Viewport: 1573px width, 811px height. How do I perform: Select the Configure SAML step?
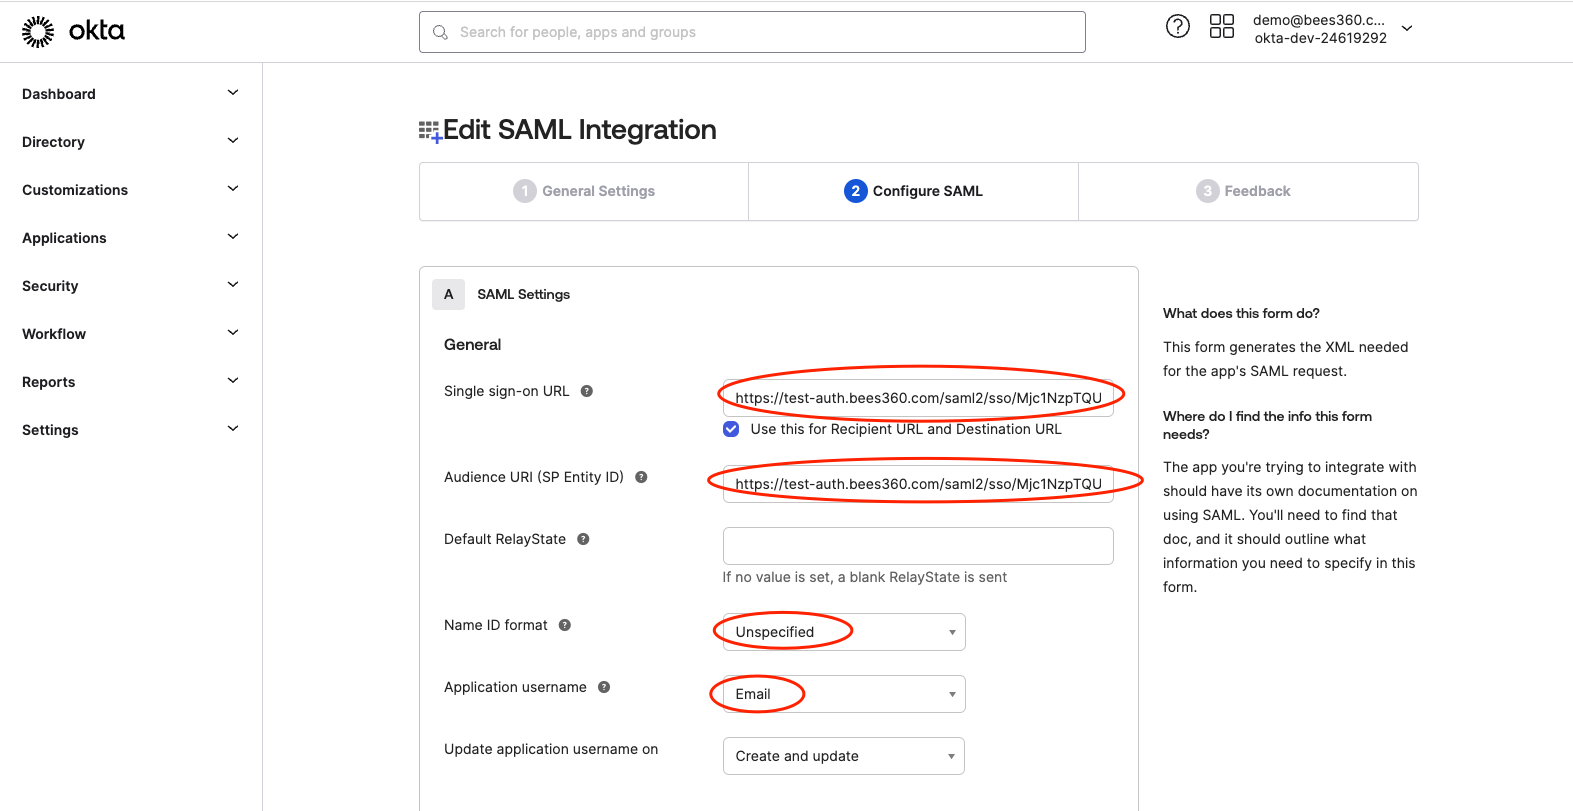(x=913, y=191)
